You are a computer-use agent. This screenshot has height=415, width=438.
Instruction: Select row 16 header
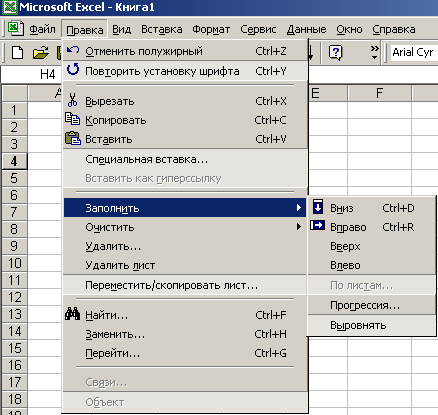click(14, 365)
